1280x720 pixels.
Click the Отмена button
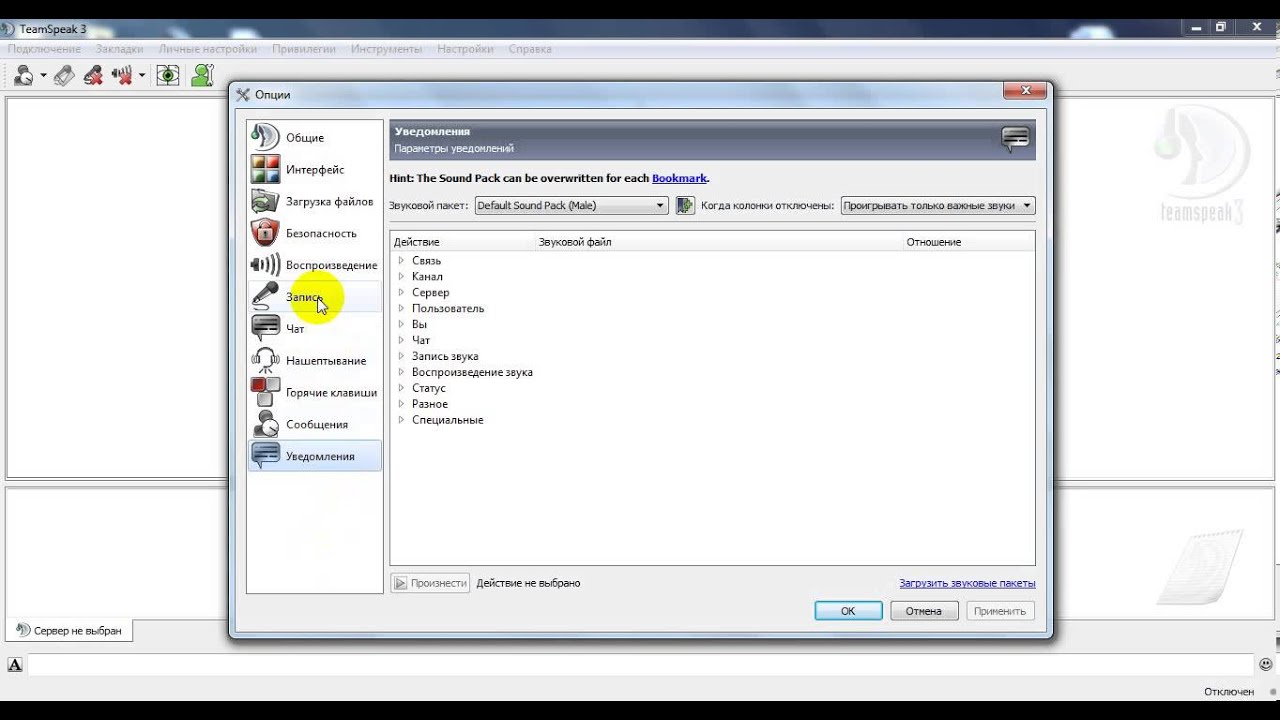pos(924,611)
